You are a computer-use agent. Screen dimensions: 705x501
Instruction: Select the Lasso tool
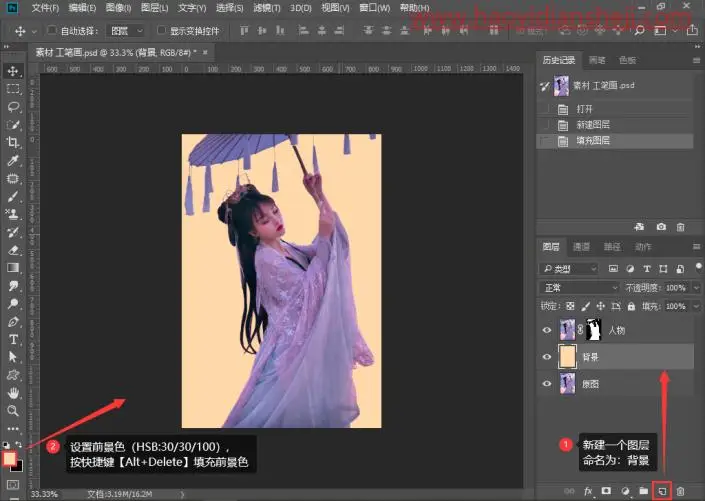tap(13, 107)
